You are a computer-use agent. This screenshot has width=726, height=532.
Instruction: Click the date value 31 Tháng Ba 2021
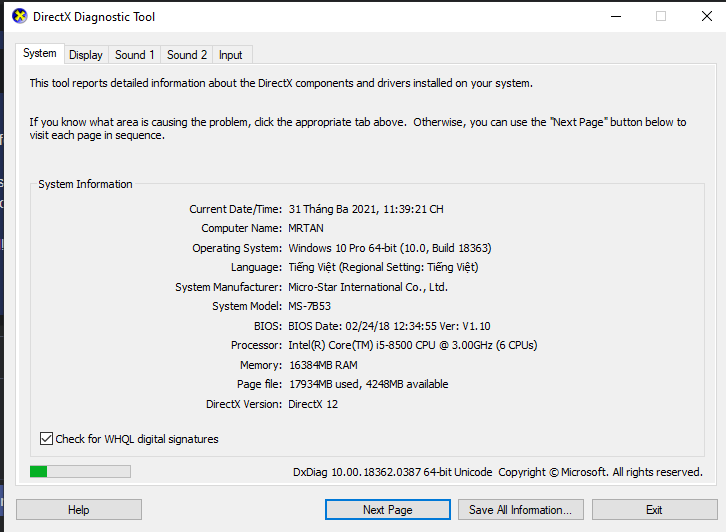(x=366, y=209)
